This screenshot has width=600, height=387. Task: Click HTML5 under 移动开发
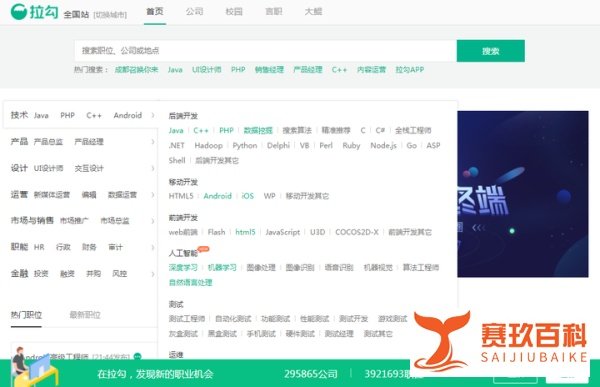[181, 196]
